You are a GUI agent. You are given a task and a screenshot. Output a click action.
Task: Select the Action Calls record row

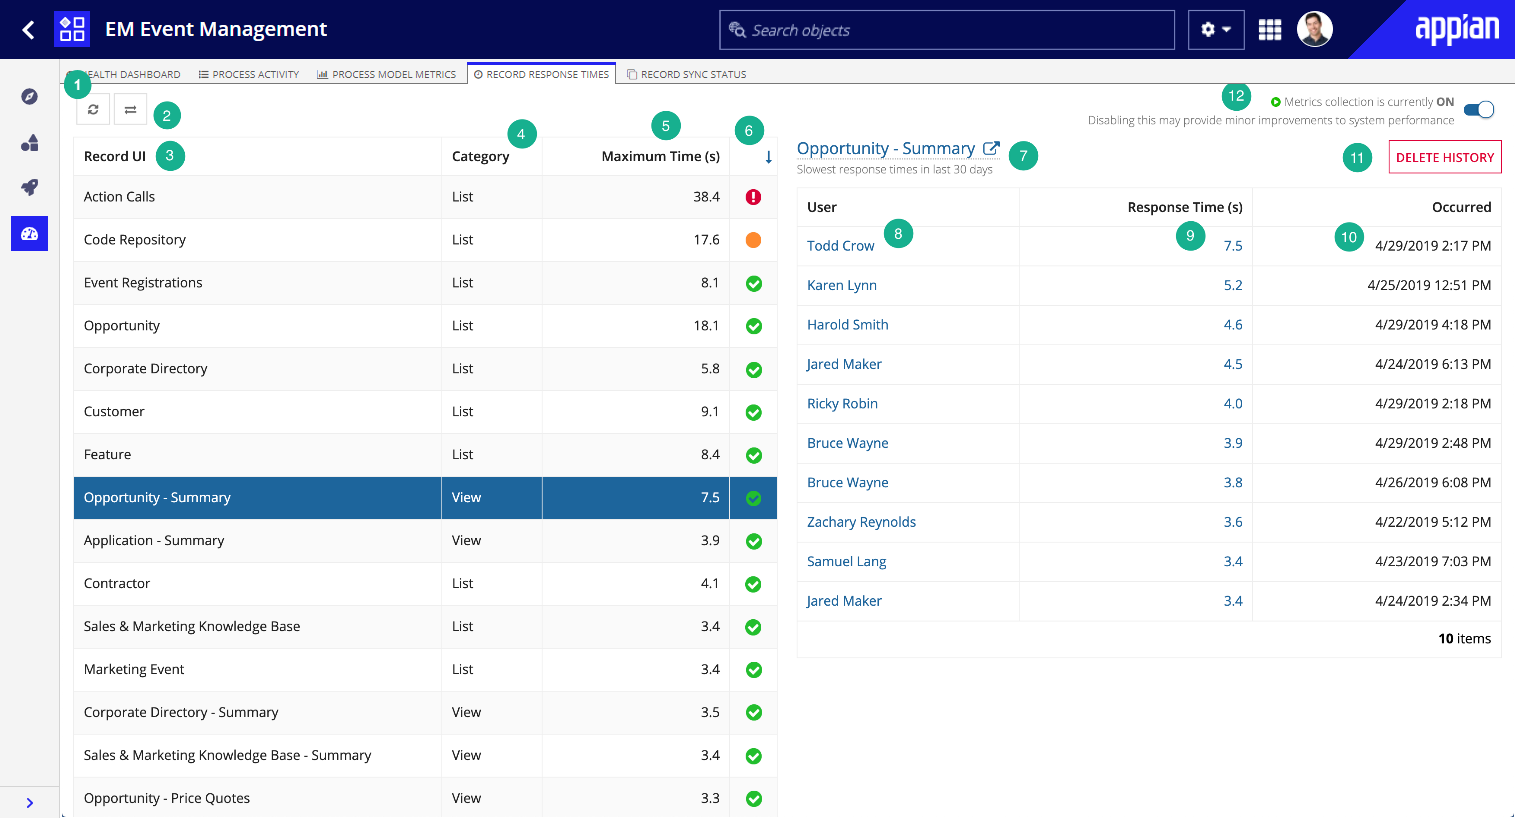425,197
